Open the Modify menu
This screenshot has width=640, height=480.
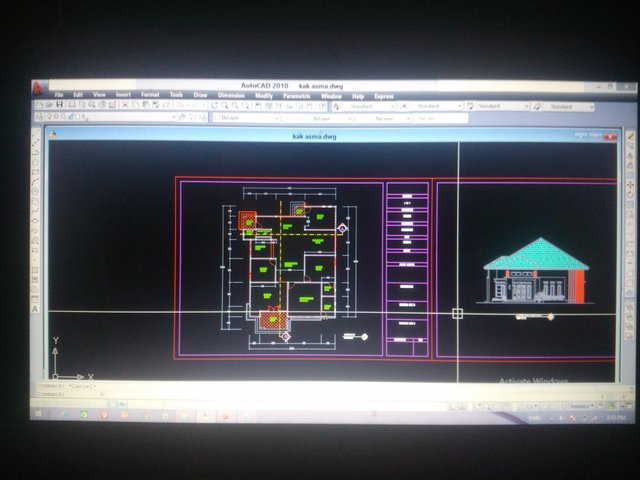(264, 96)
